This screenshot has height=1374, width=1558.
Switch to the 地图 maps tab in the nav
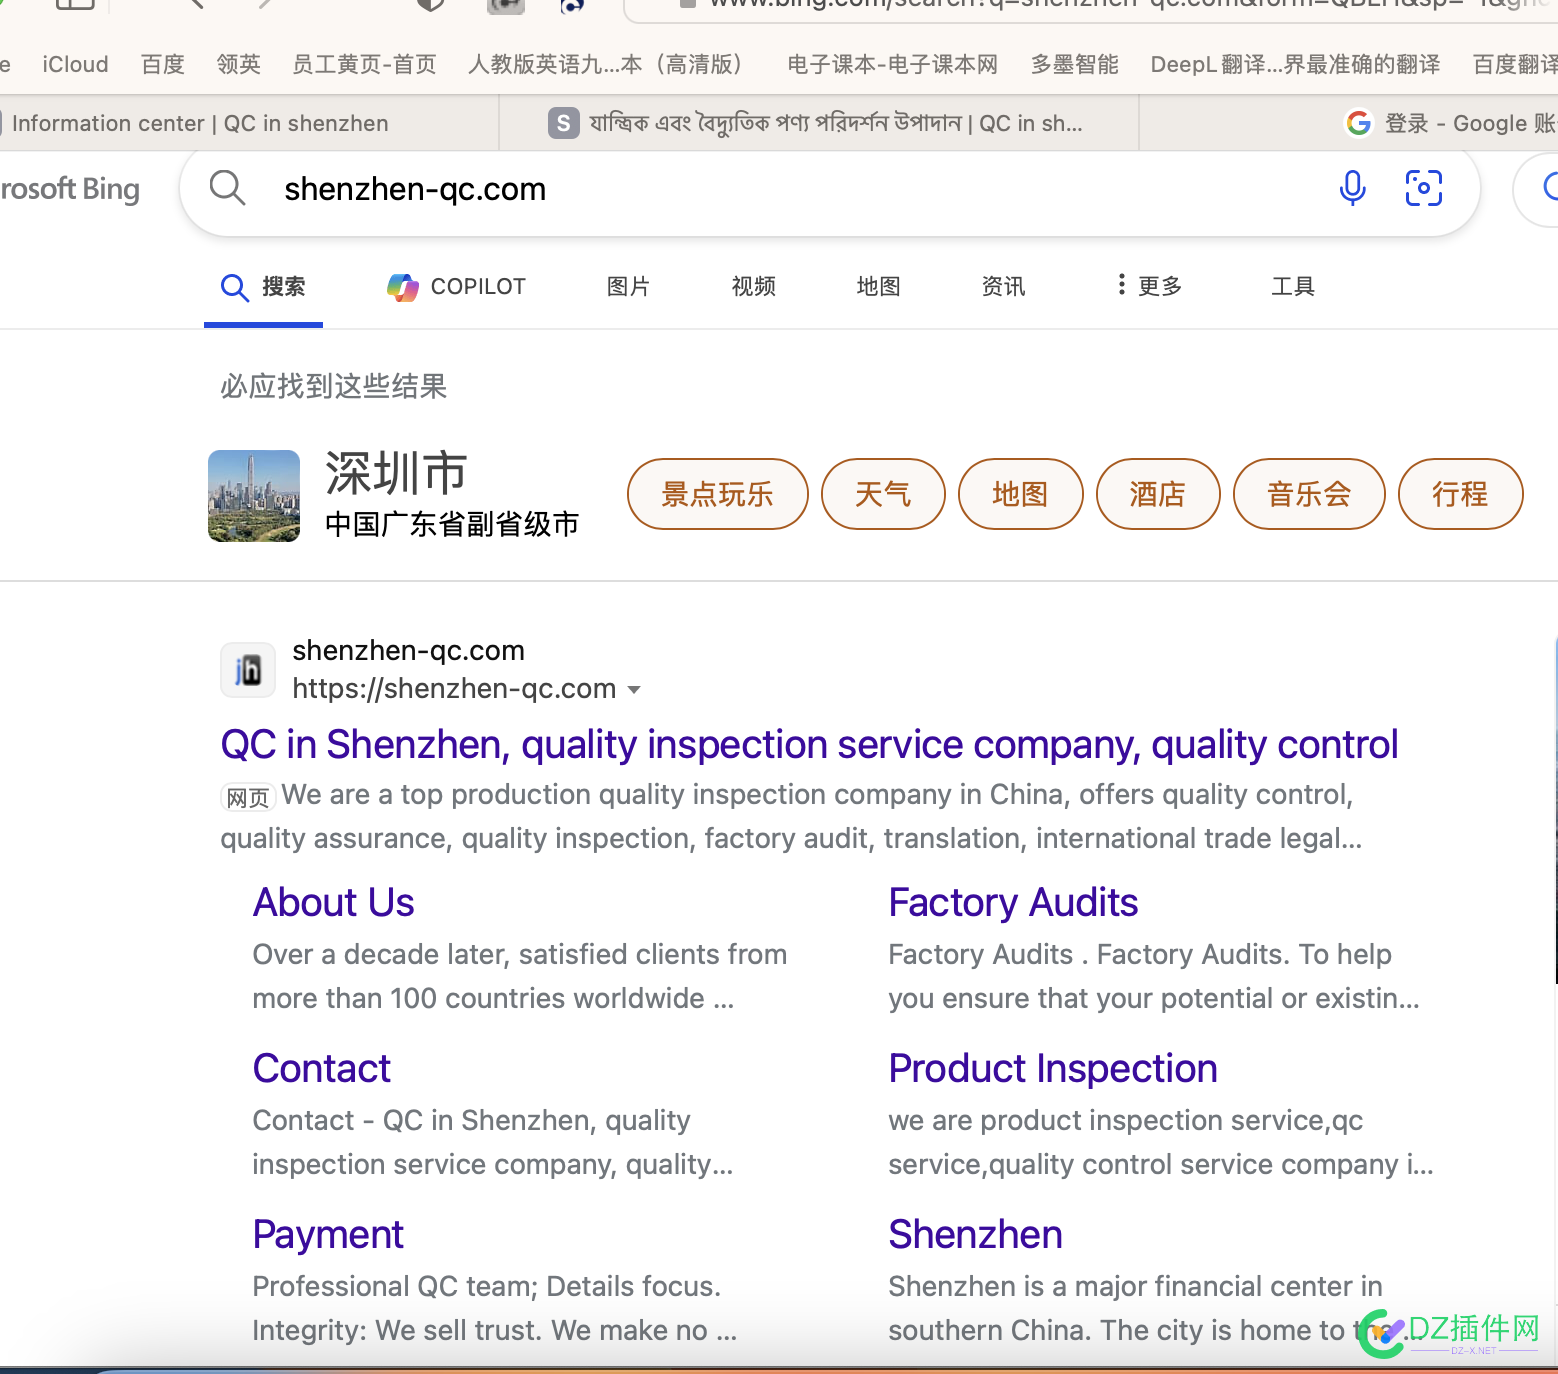click(879, 287)
